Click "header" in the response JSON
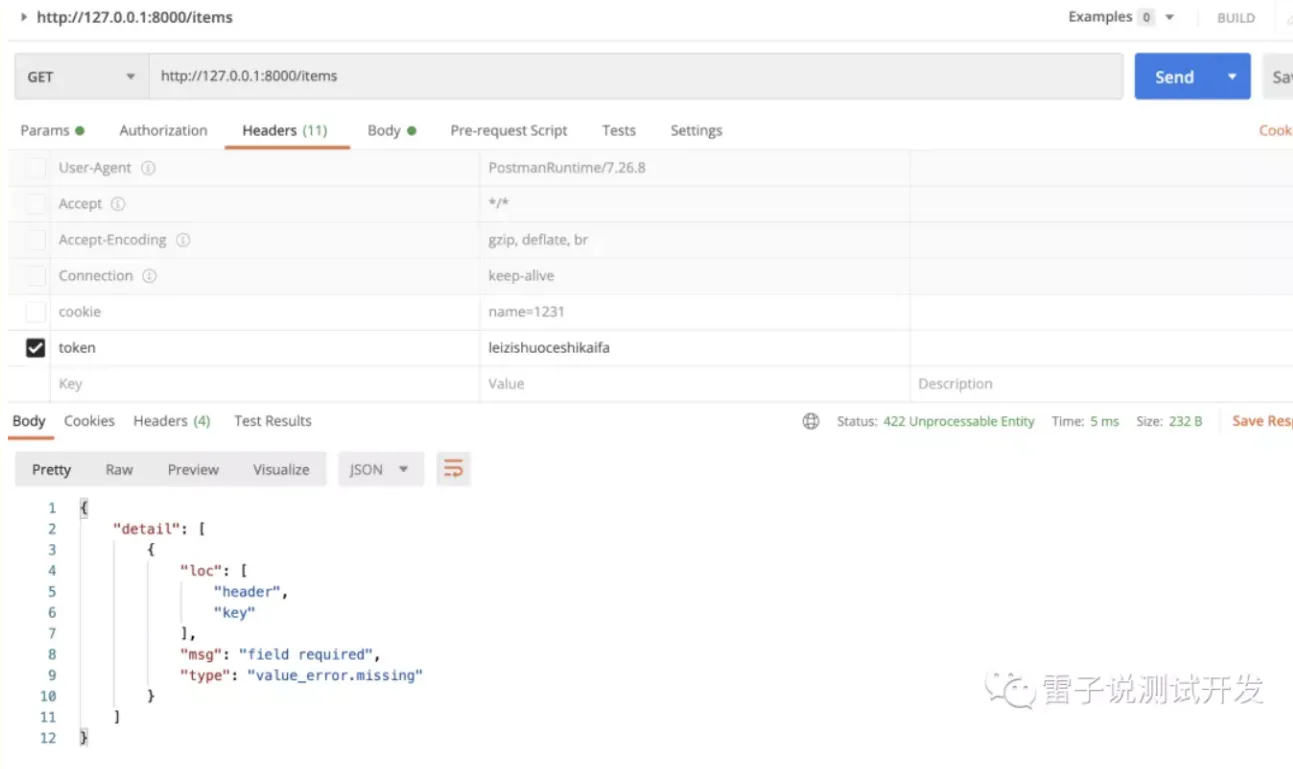Screen dimensions: 1293x769 (x=247, y=591)
